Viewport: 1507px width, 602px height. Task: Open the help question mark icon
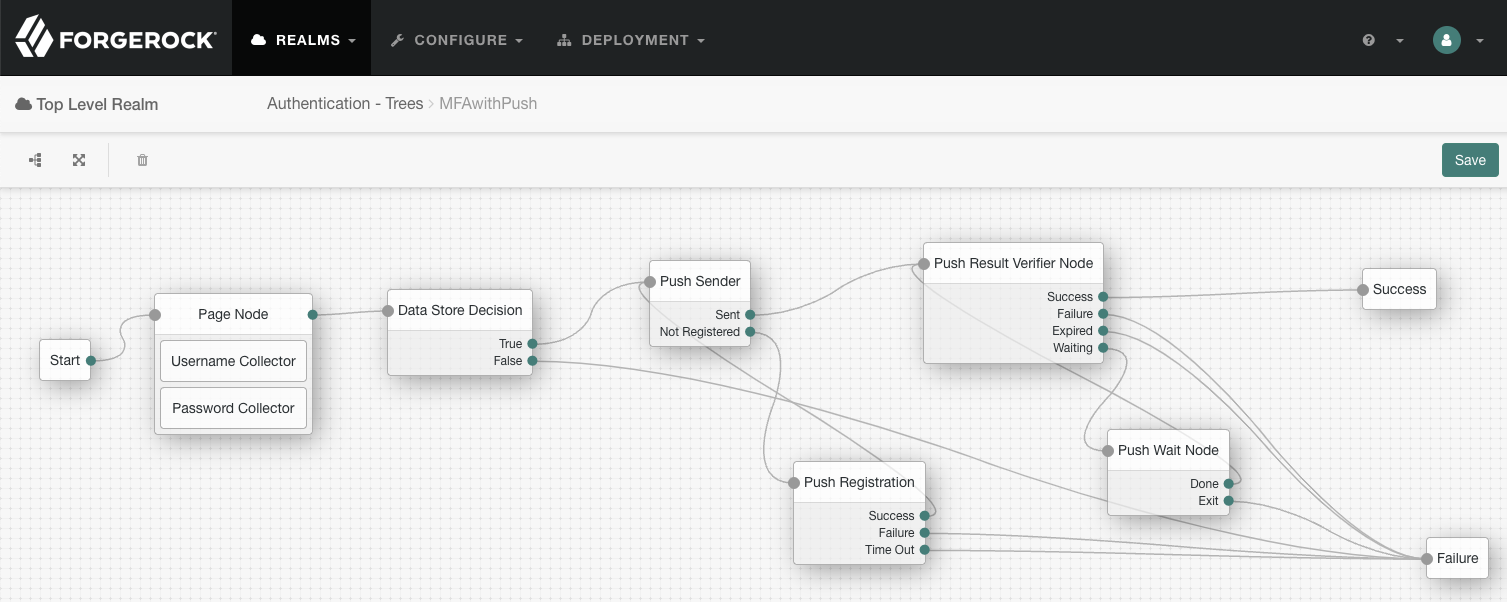point(1368,40)
